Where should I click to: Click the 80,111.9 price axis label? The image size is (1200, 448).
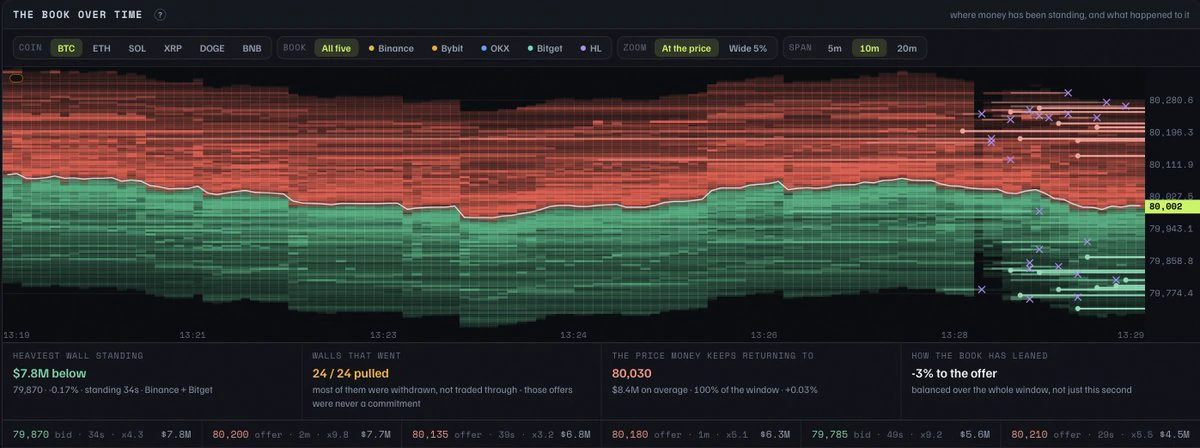click(x=1172, y=164)
